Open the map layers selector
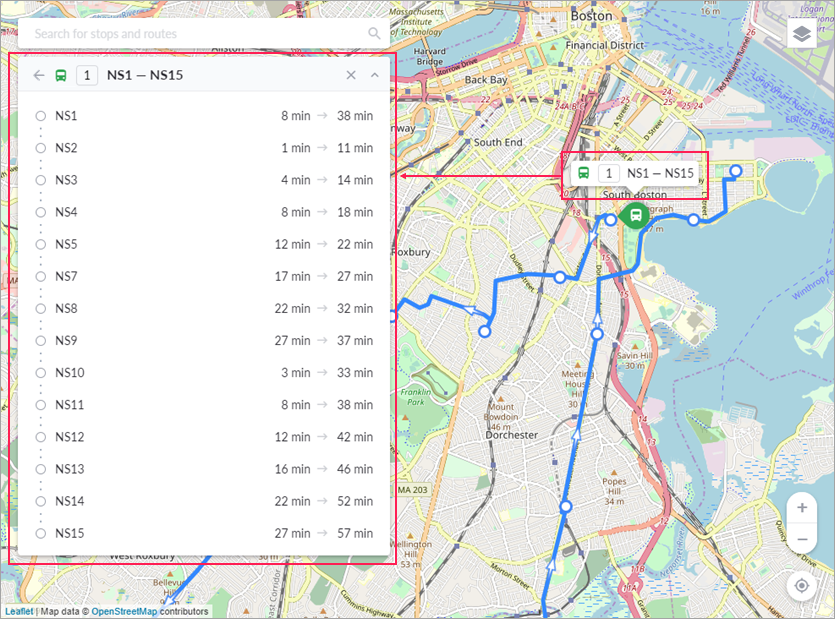 click(802, 34)
